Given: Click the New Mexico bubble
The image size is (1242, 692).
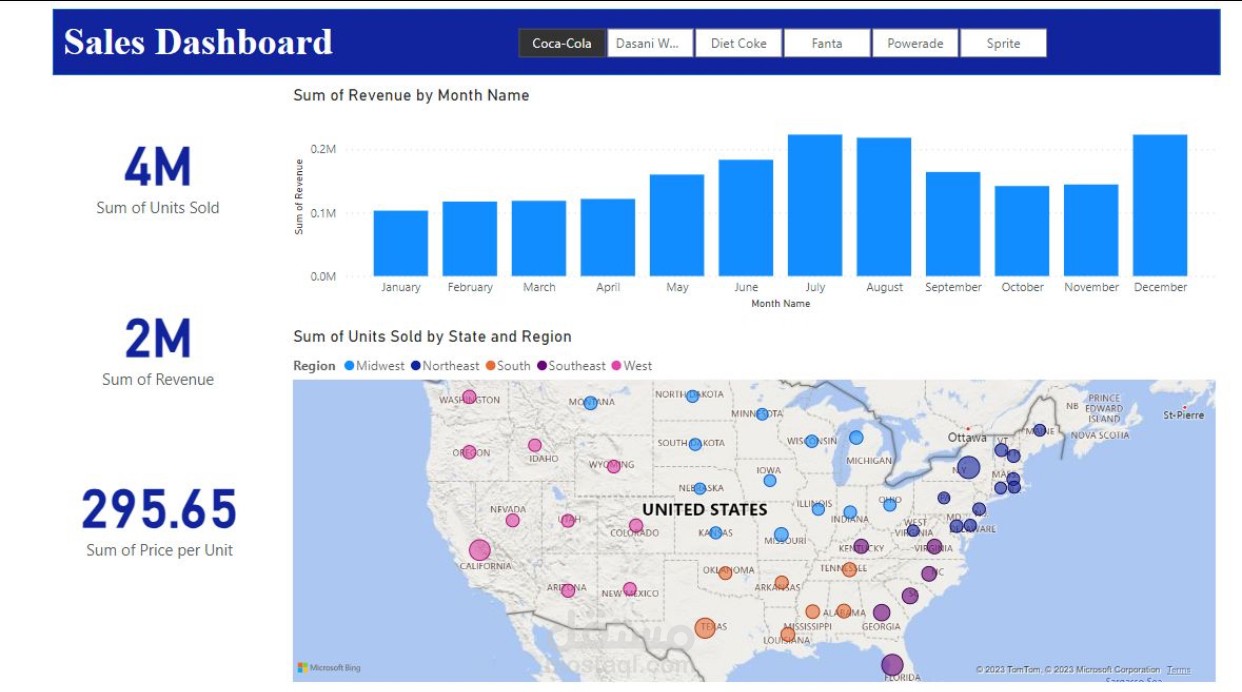Looking at the screenshot, I should [630, 589].
